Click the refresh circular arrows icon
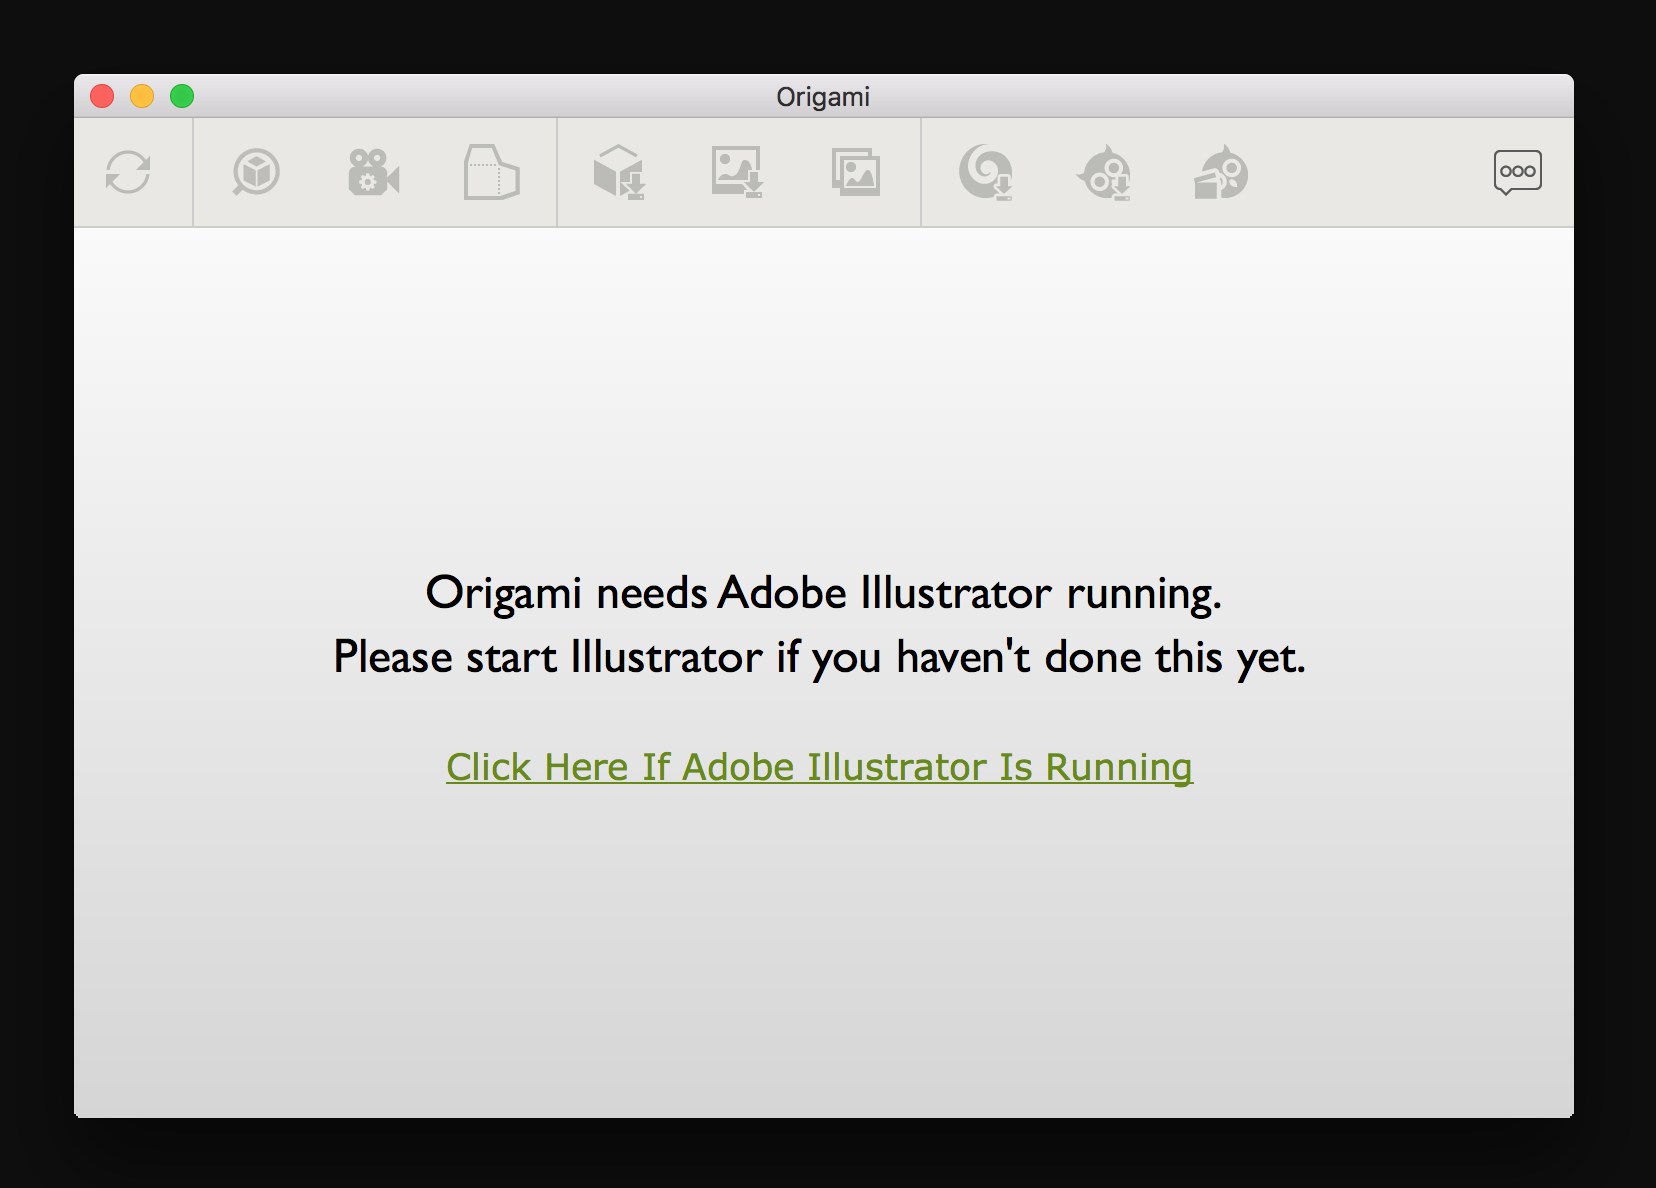1656x1188 pixels. (128, 172)
